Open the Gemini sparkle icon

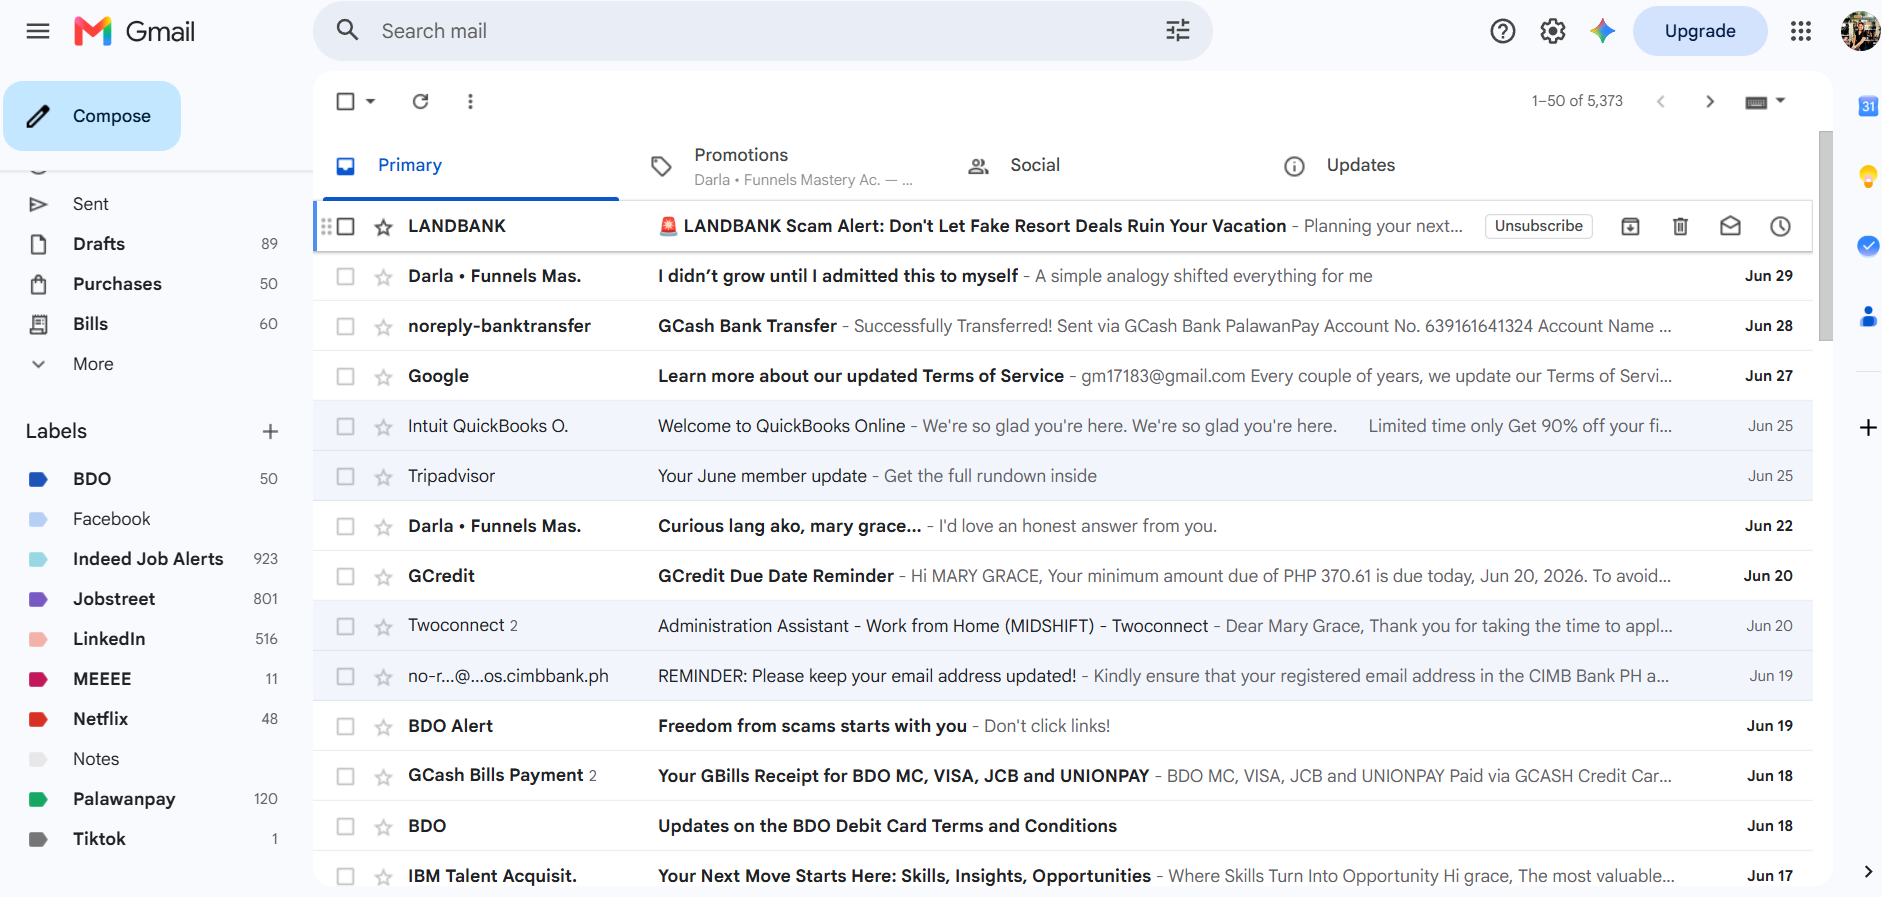tap(1603, 31)
